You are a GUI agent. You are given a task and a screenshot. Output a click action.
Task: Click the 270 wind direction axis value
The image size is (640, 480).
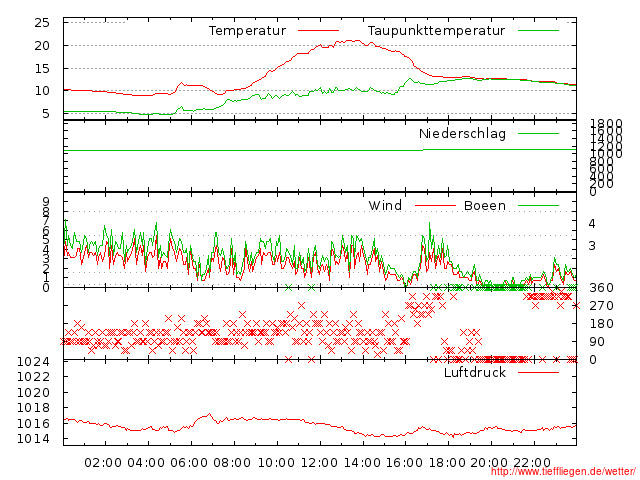coord(601,306)
